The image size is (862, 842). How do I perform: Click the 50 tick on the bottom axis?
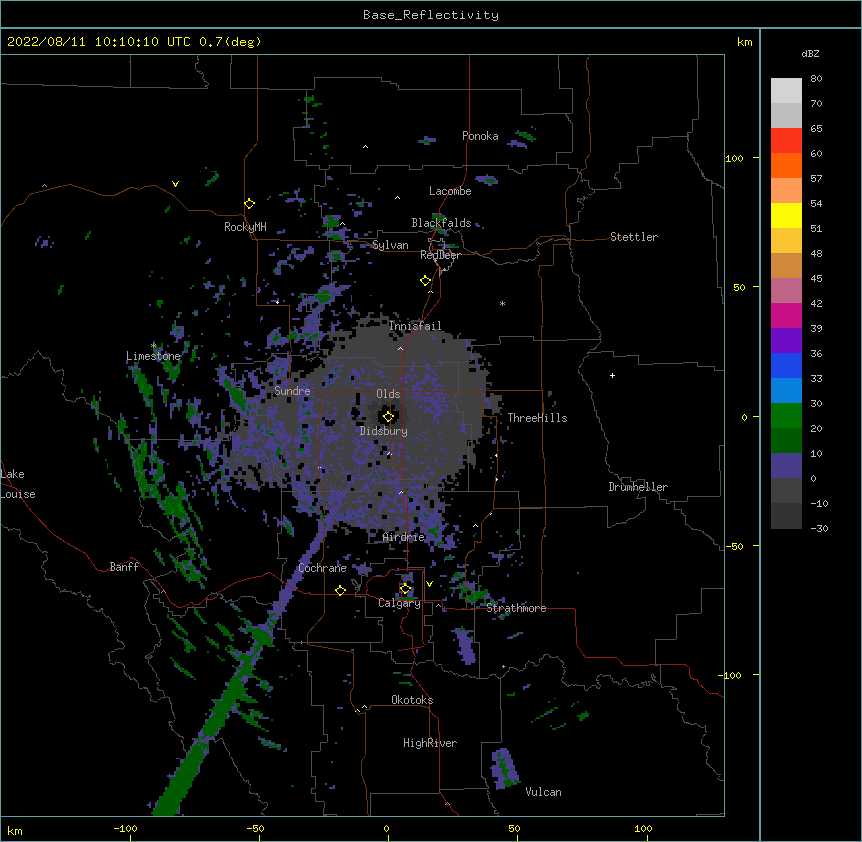(x=514, y=828)
